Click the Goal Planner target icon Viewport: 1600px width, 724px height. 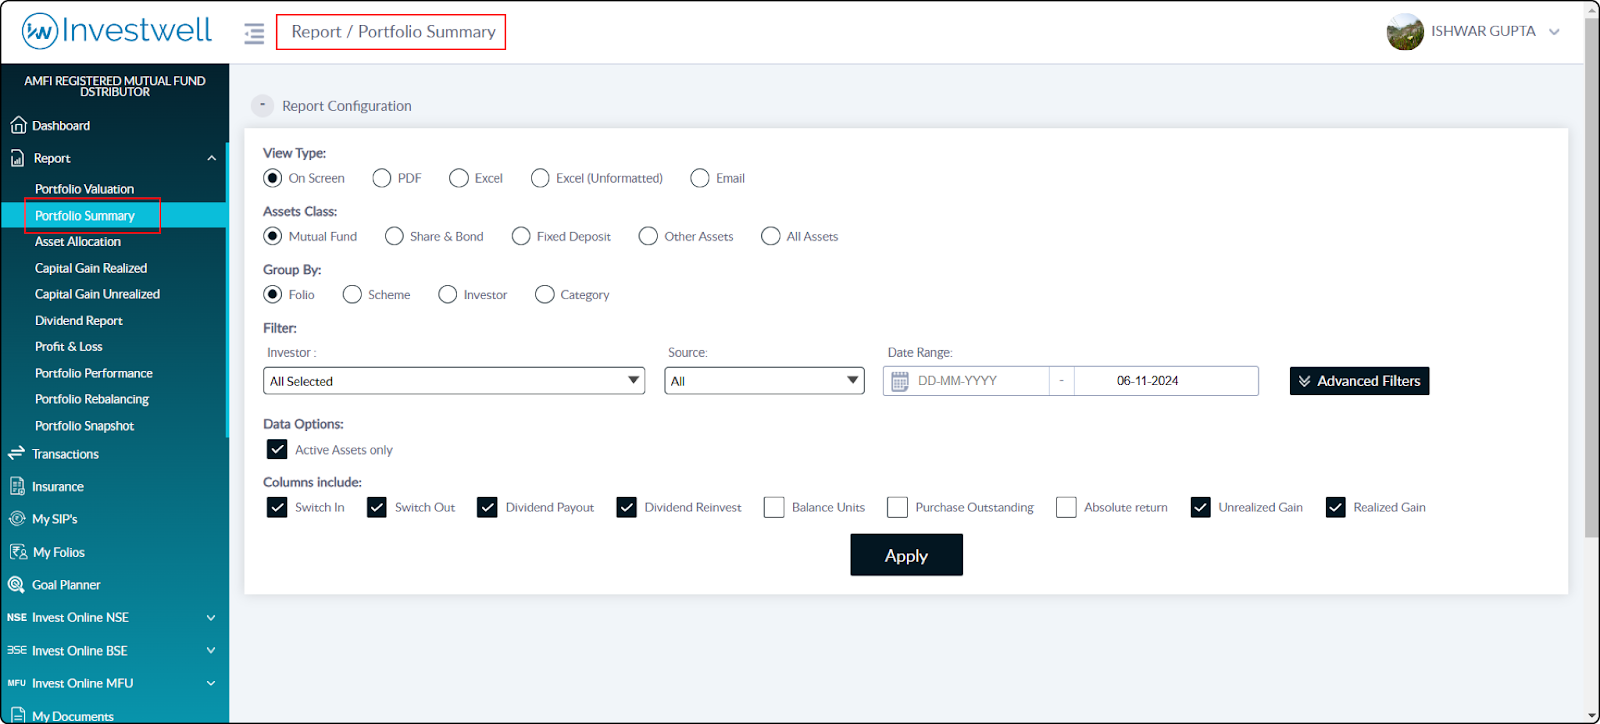[x=17, y=585]
